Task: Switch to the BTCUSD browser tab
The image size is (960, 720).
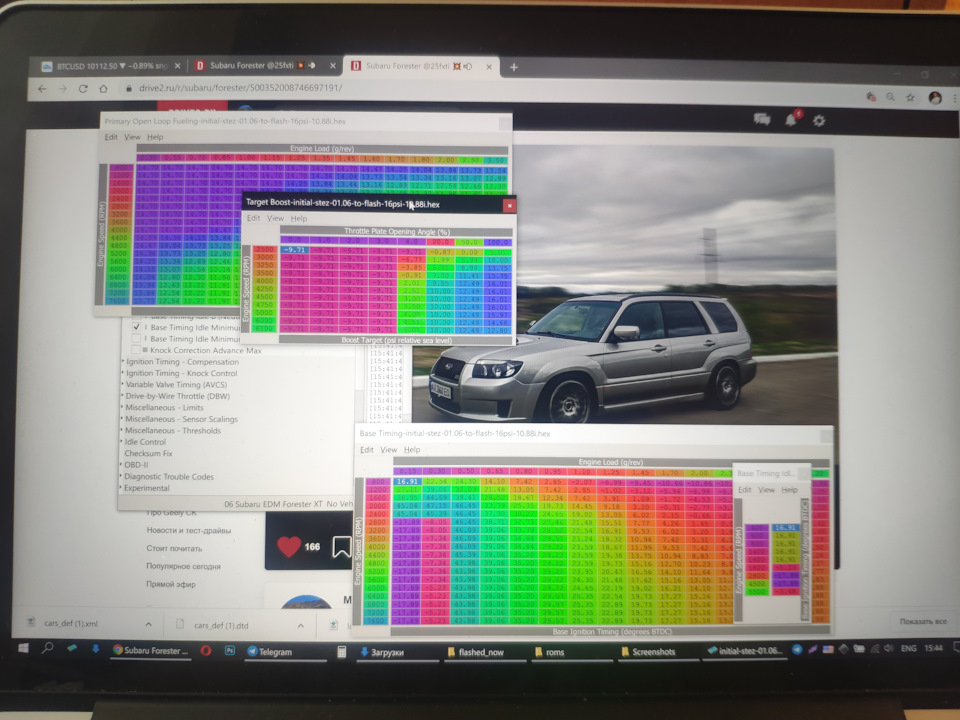Action: tap(110, 66)
